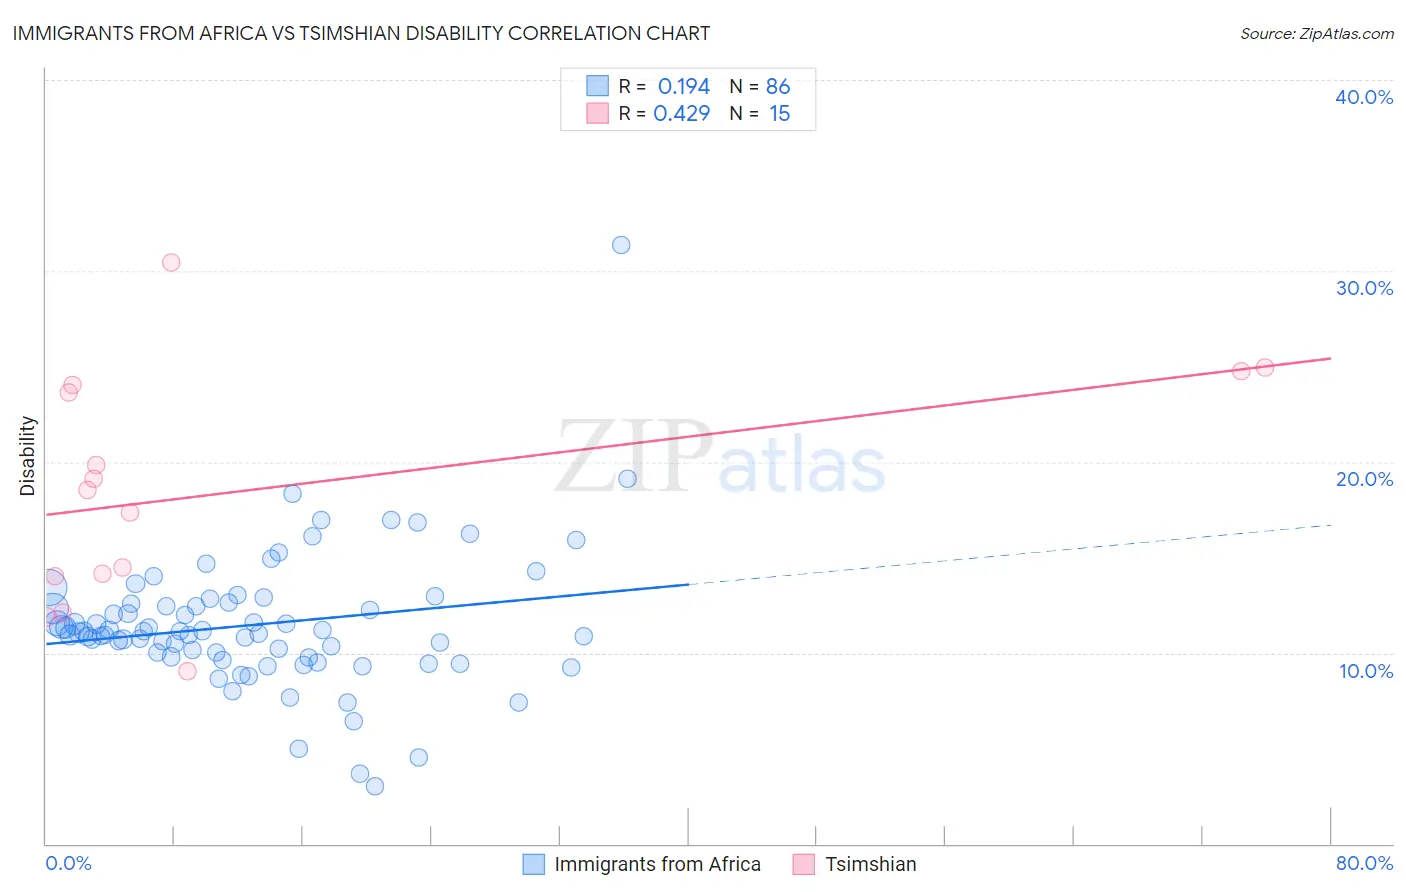Click the Source: ZipAtlas.com text

(x=1317, y=33)
